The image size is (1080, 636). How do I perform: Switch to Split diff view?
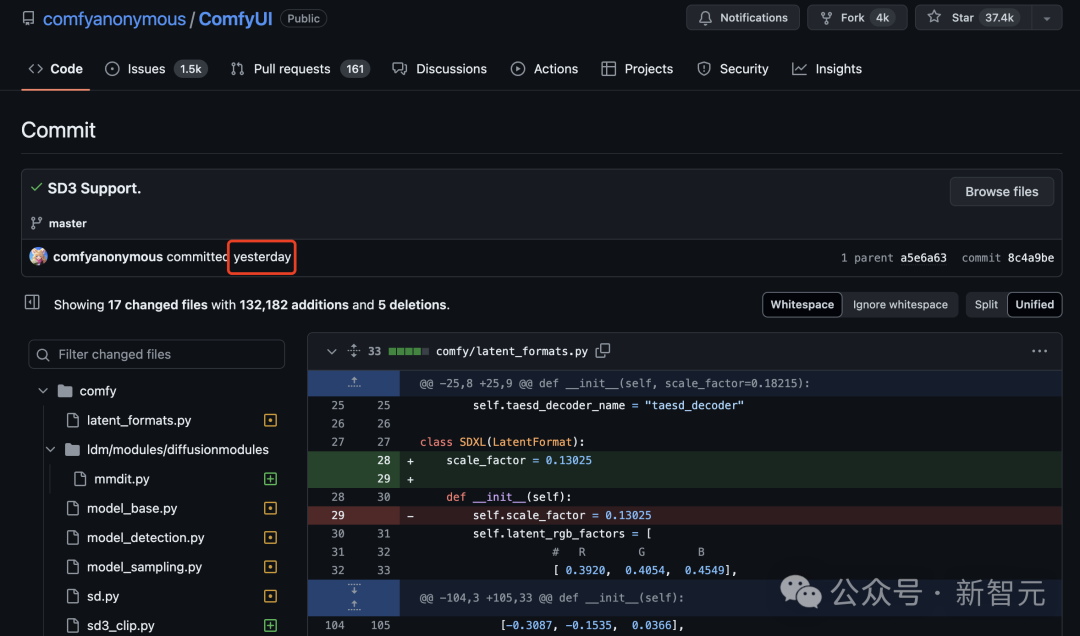(986, 305)
